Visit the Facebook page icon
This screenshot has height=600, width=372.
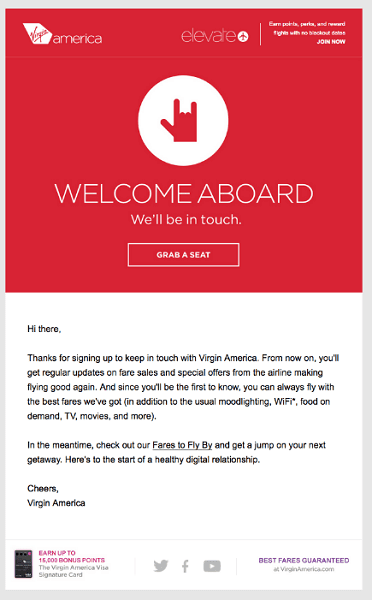pos(185,566)
